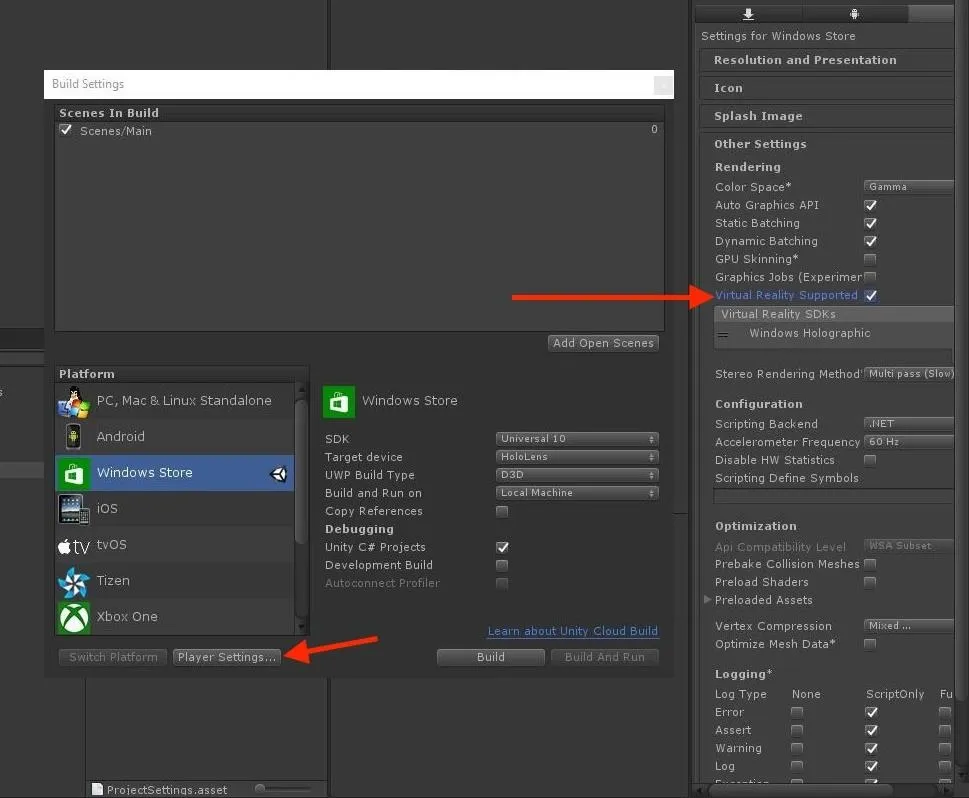Toggle ScriptOnly checkbox for Log row
Image resolution: width=969 pixels, height=798 pixels.
(x=871, y=766)
